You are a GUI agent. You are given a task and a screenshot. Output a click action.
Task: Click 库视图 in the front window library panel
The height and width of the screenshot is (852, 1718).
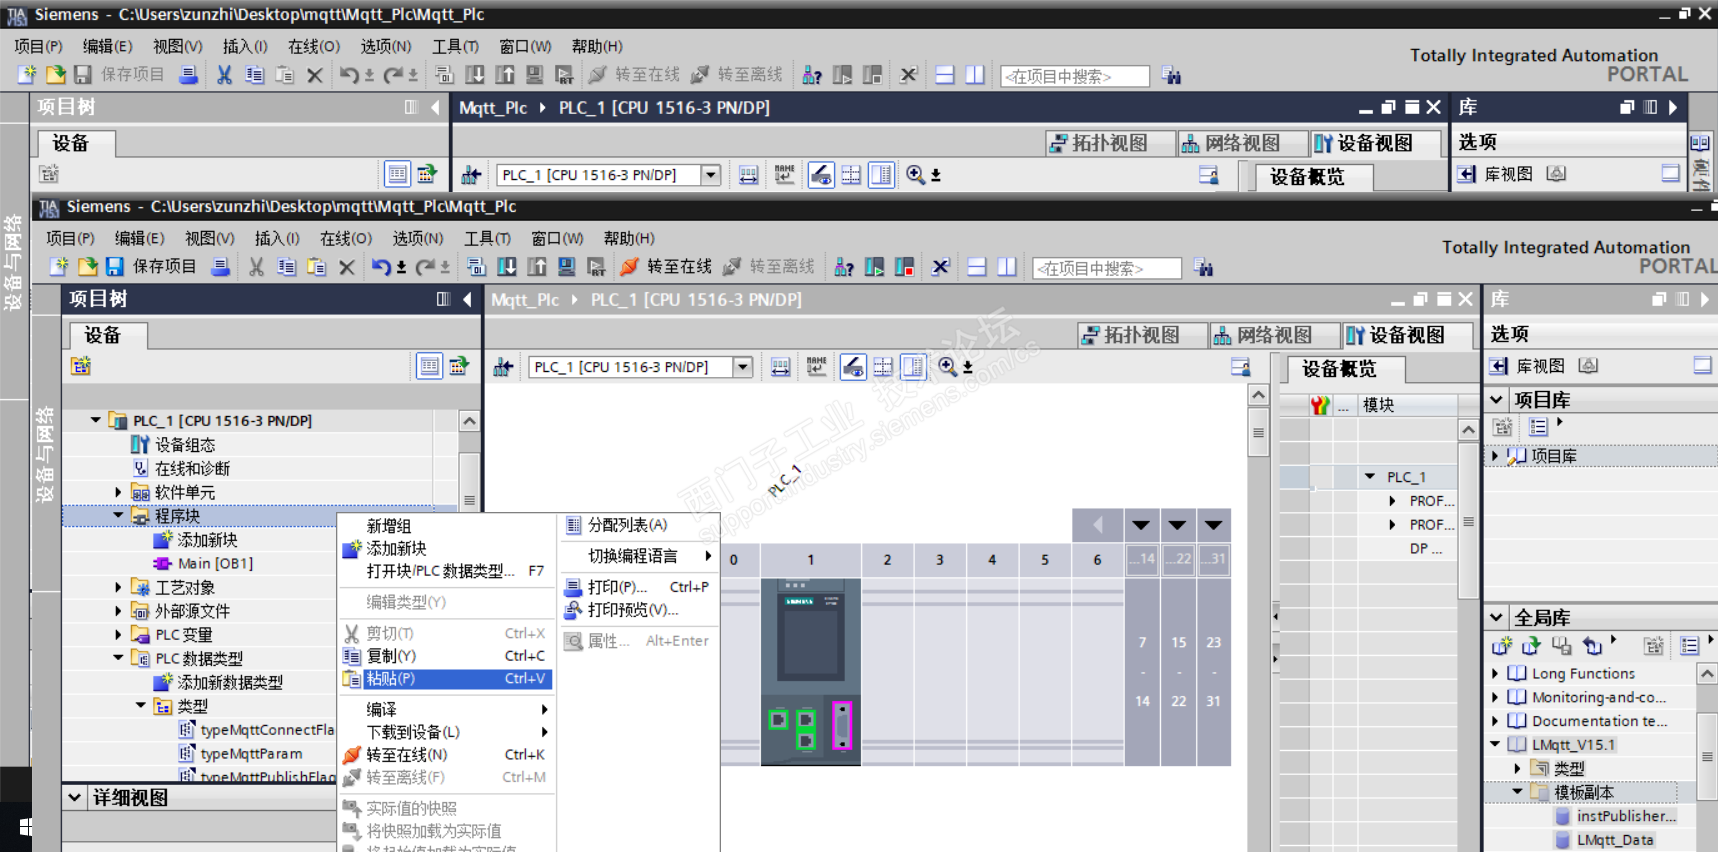1540,366
